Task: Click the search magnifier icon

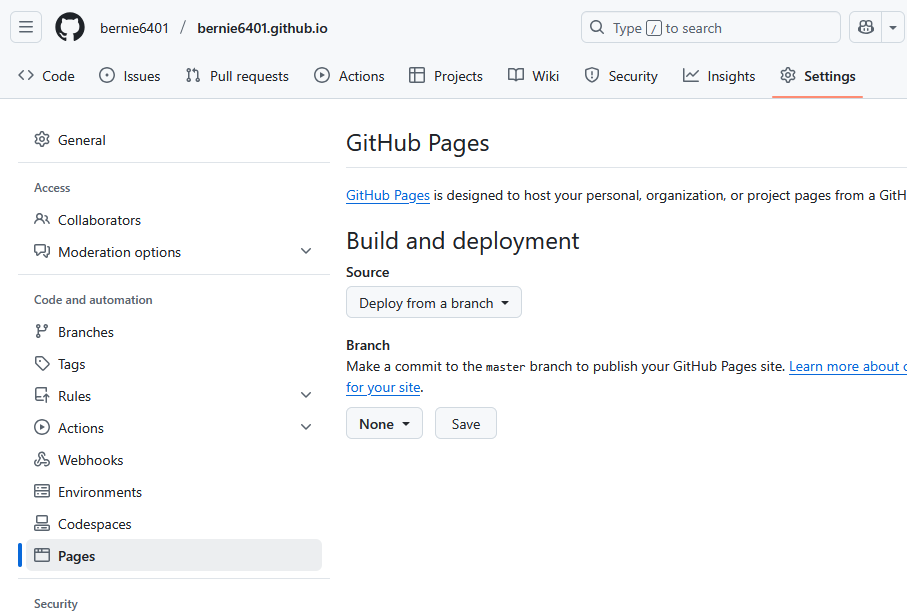Action: click(x=596, y=27)
